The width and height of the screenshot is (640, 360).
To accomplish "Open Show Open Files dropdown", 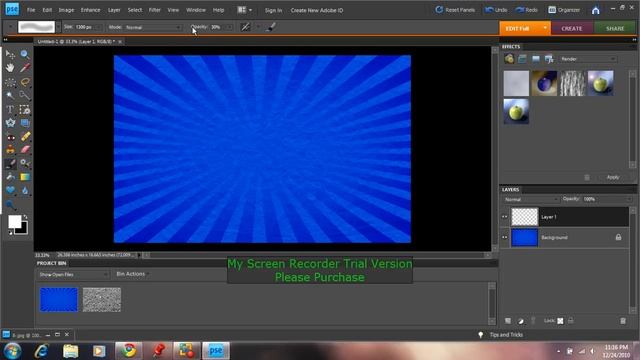I will 73,275.
